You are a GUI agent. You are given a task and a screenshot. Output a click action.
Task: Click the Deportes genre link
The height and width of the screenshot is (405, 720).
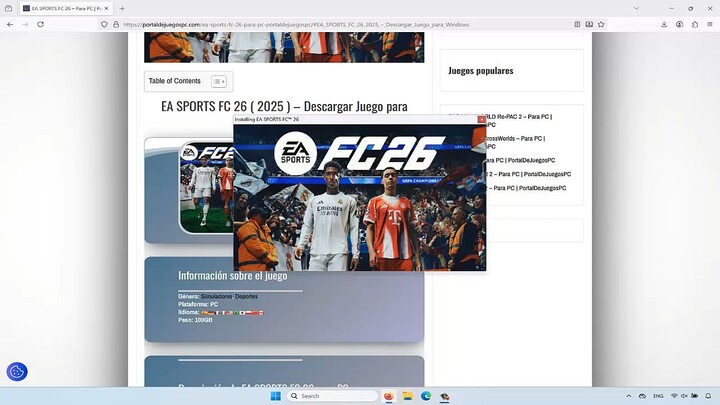coord(246,297)
